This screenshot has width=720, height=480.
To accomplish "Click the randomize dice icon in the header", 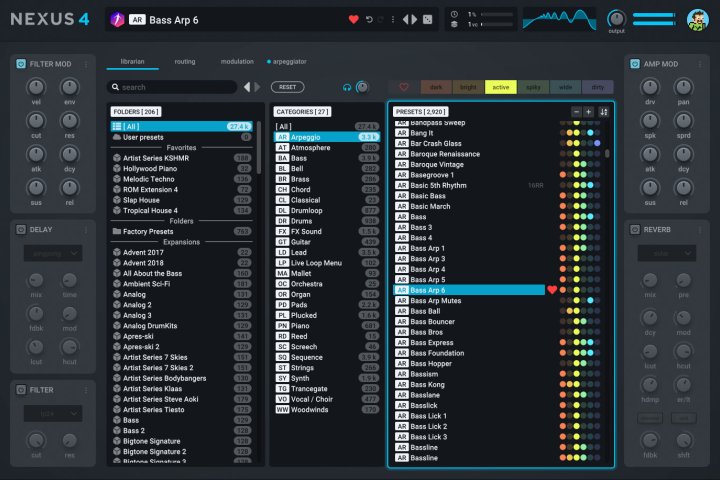I will pos(428,19).
